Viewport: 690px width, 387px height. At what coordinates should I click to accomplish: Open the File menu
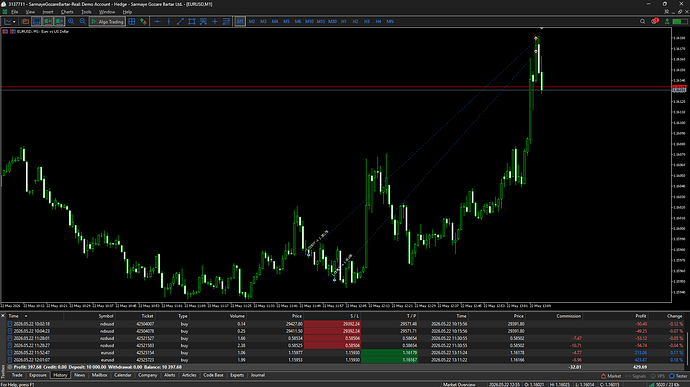pyautogui.click(x=15, y=12)
